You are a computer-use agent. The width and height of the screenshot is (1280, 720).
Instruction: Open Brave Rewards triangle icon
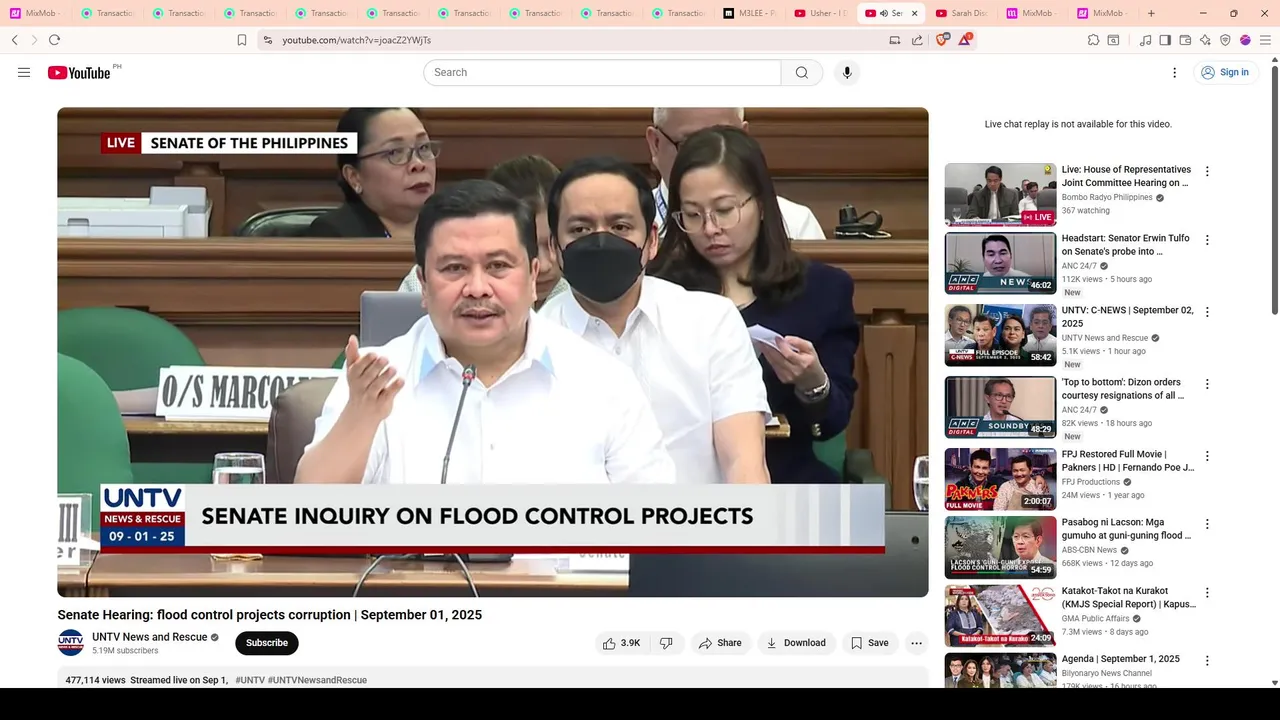965,40
